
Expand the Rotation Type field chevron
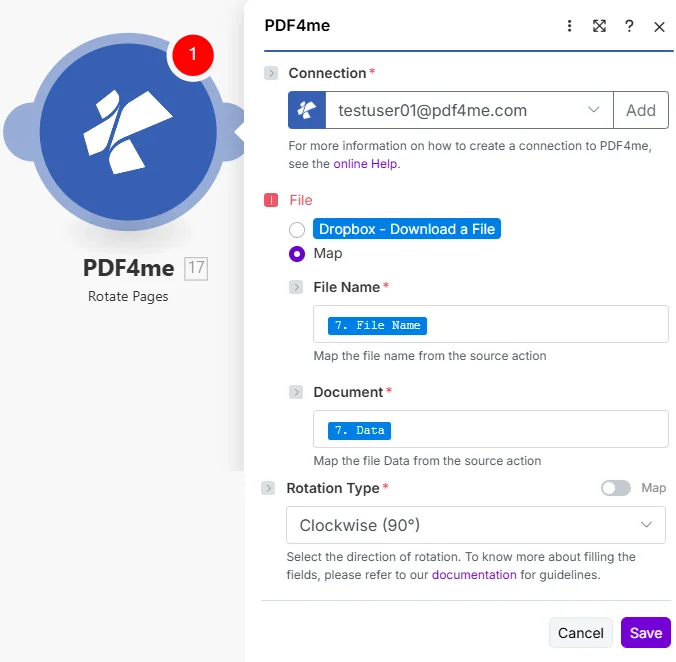pyautogui.click(x=268, y=488)
